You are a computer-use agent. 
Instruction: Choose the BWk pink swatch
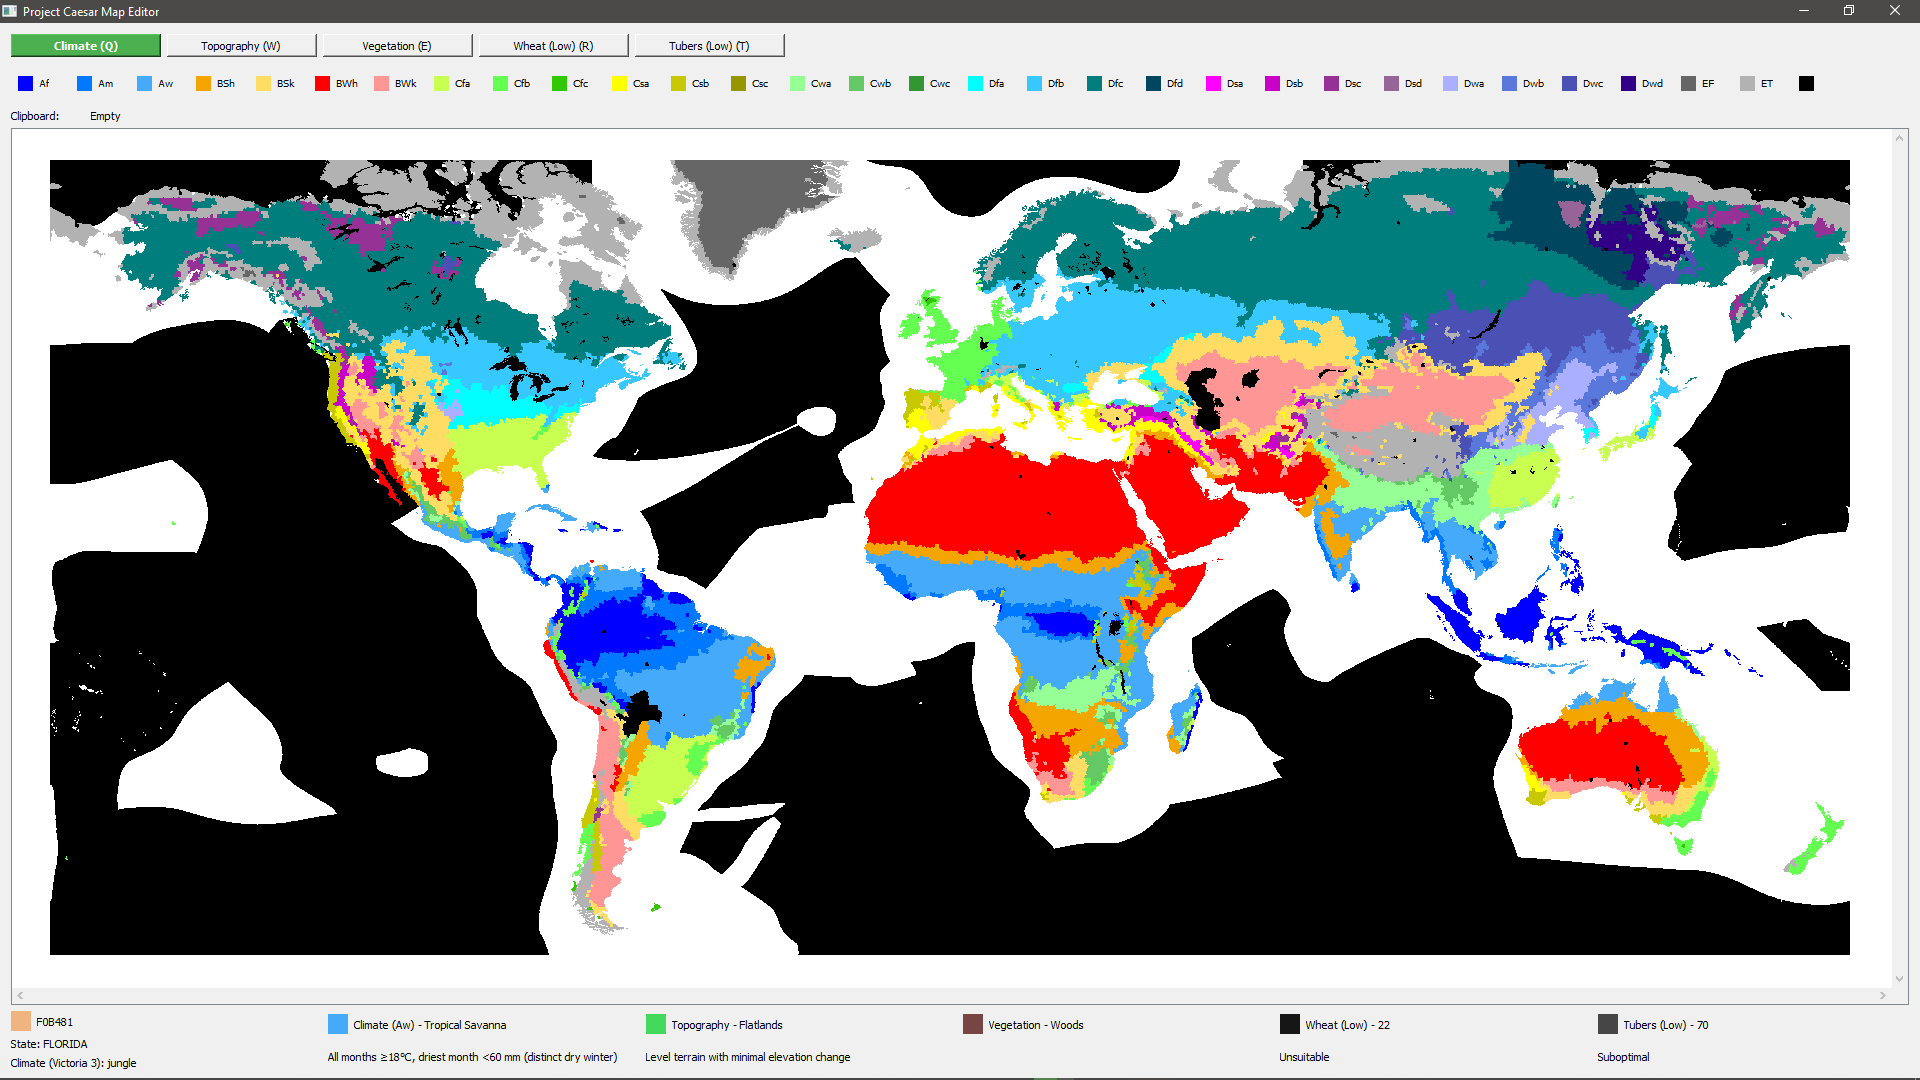coord(382,84)
